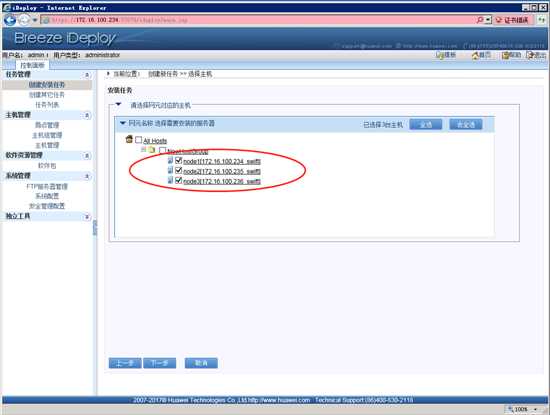Click the Breeze iDeploy logo
550x415 pixels.
65,38
